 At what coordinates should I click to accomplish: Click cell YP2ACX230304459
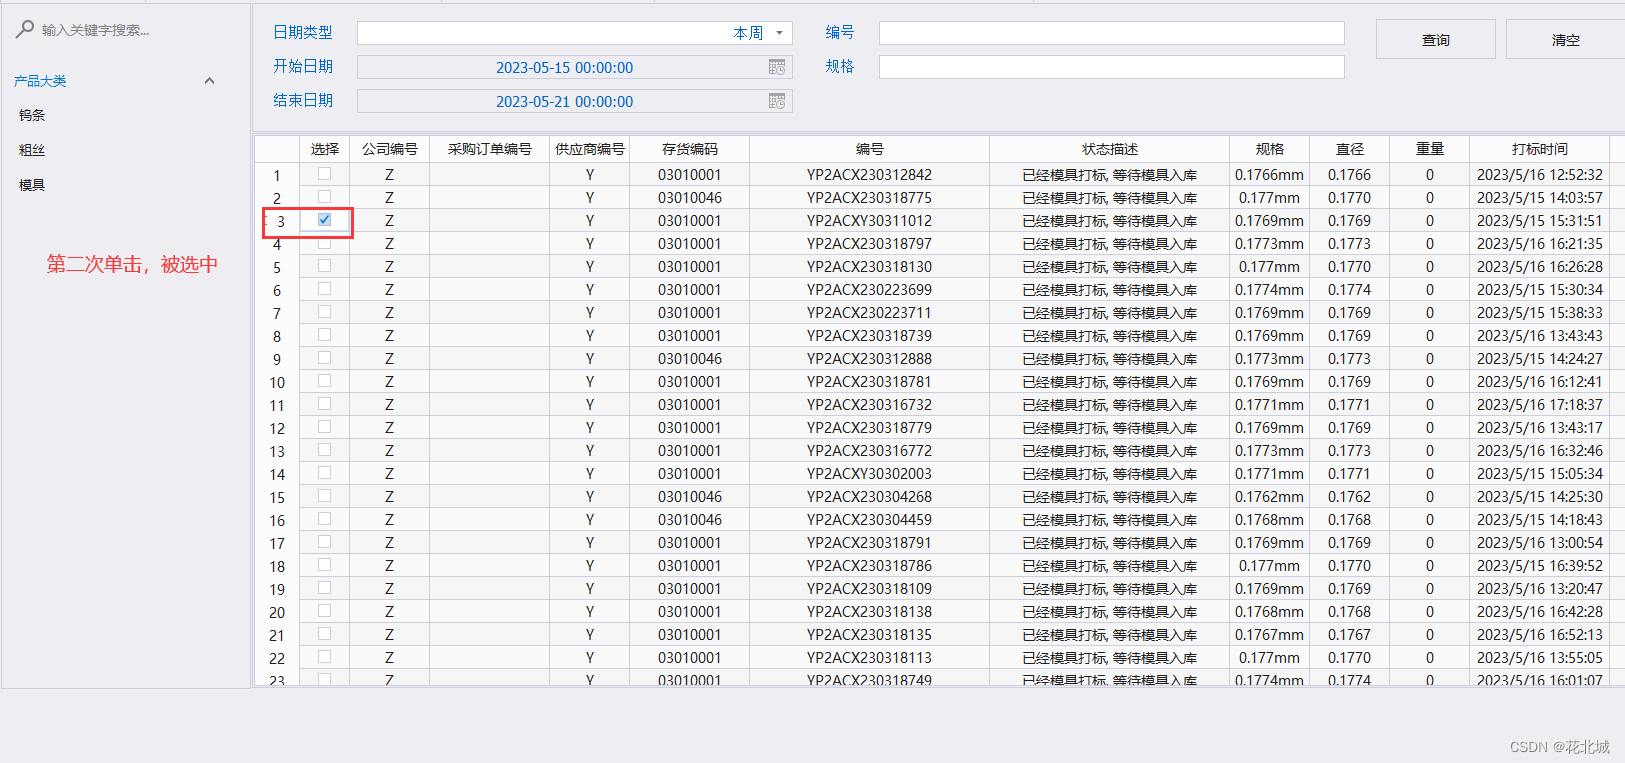869,520
